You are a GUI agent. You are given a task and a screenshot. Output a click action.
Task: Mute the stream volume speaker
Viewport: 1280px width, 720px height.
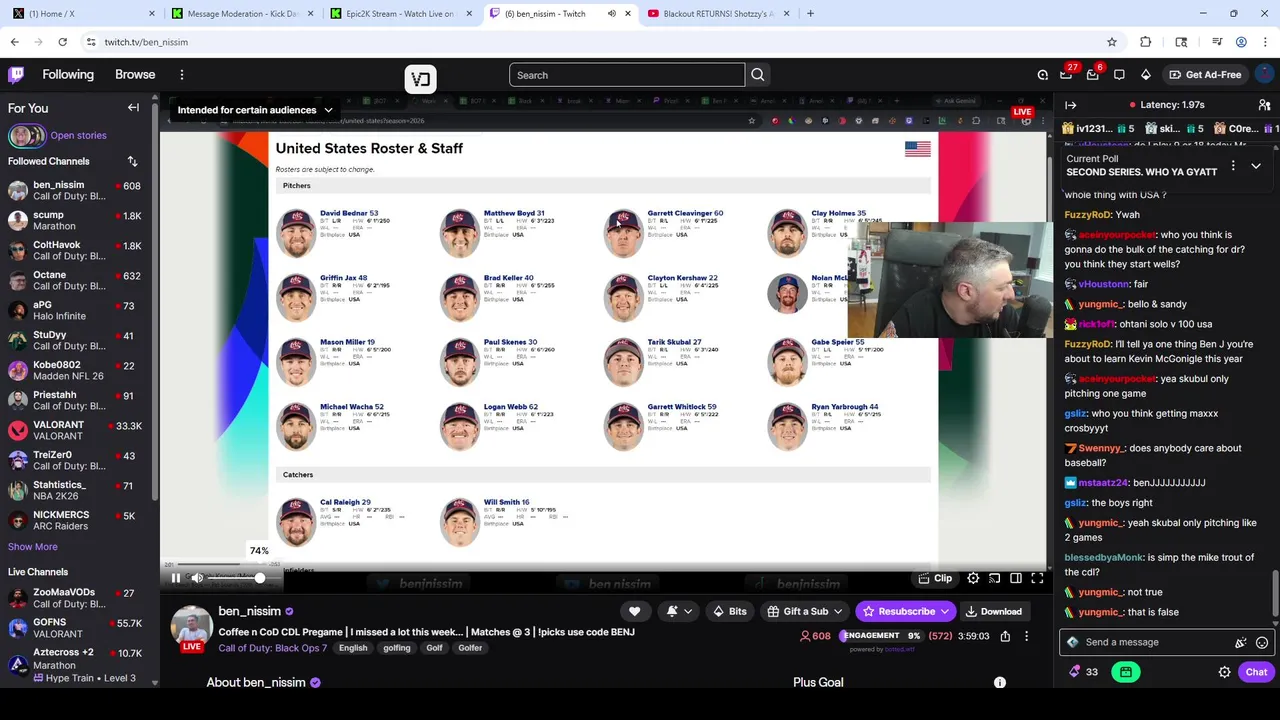(x=197, y=578)
